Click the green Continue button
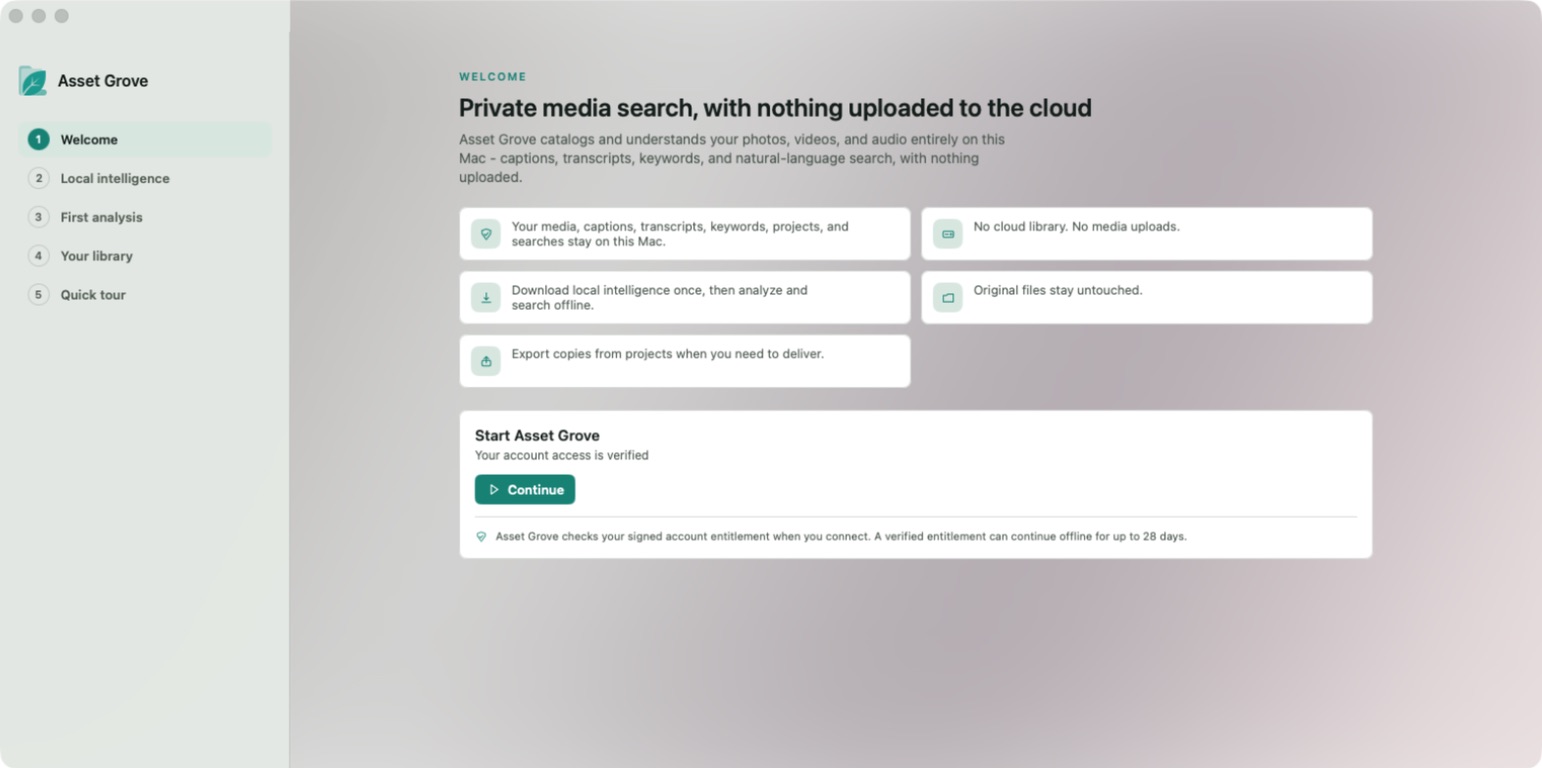Image resolution: width=1542 pixels, height=768 pixels. point(525,490)
